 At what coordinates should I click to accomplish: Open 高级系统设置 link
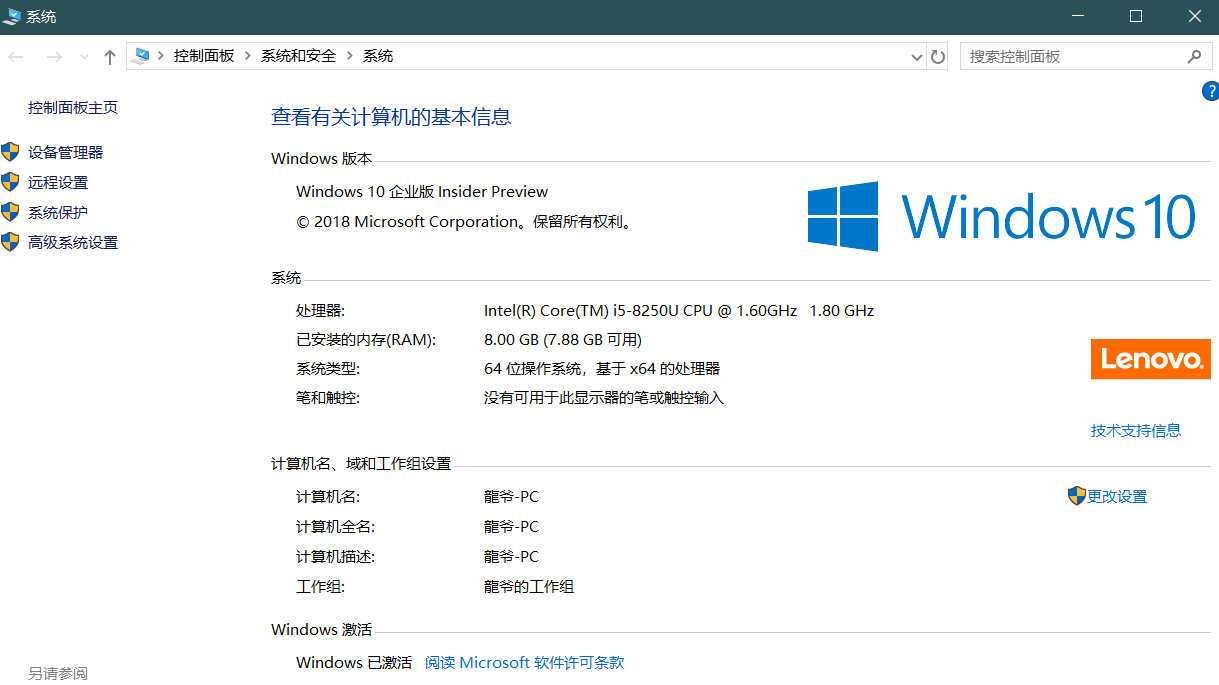73,242
